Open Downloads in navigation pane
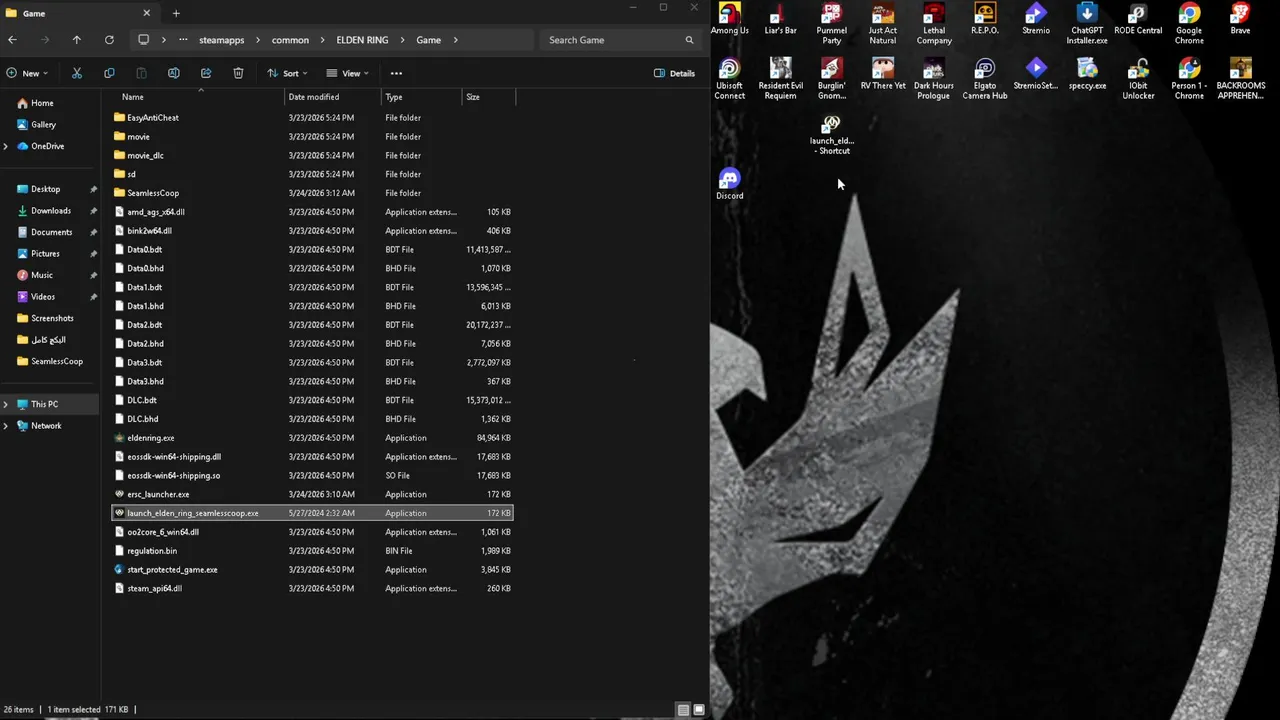Image resolution: width=1280 pixels, height=720 pixels. [x=50, y=211]
